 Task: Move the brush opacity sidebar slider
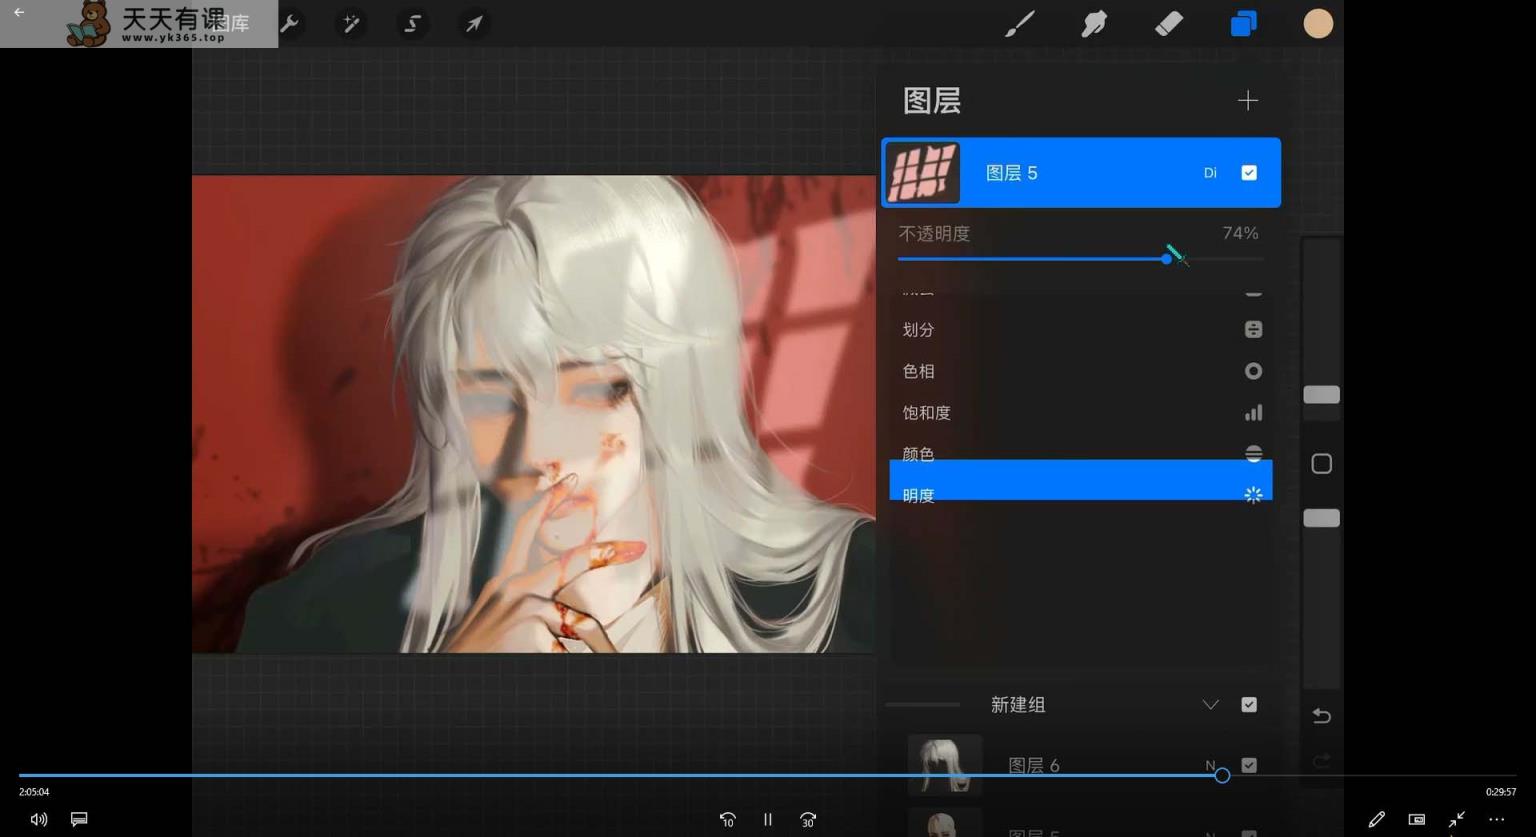click(x=1321, y=518)
